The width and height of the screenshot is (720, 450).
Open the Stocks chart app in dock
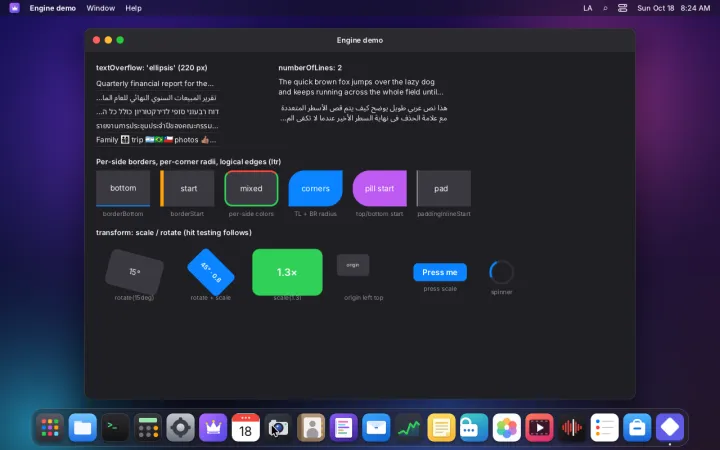[409, 428]
